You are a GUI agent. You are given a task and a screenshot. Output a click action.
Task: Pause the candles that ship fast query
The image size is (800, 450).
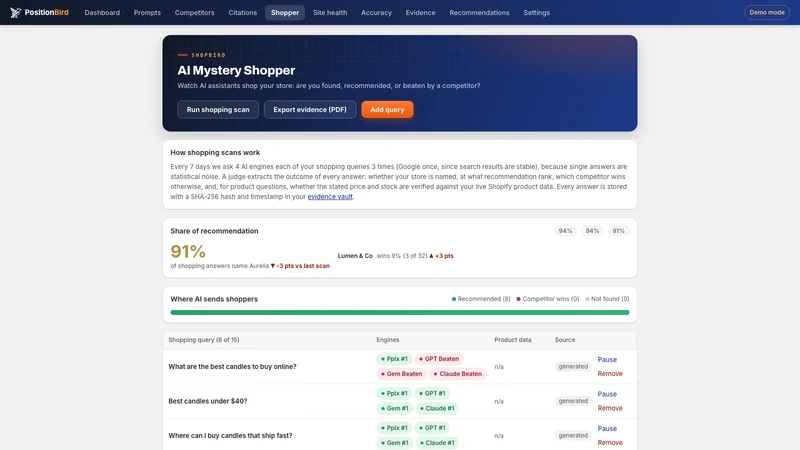607,429
